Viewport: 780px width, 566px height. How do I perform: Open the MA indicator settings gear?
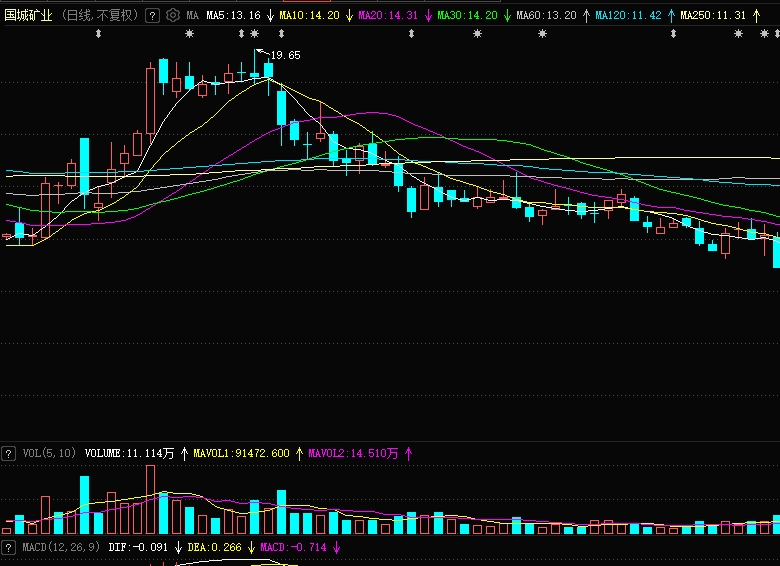point(173,16)
